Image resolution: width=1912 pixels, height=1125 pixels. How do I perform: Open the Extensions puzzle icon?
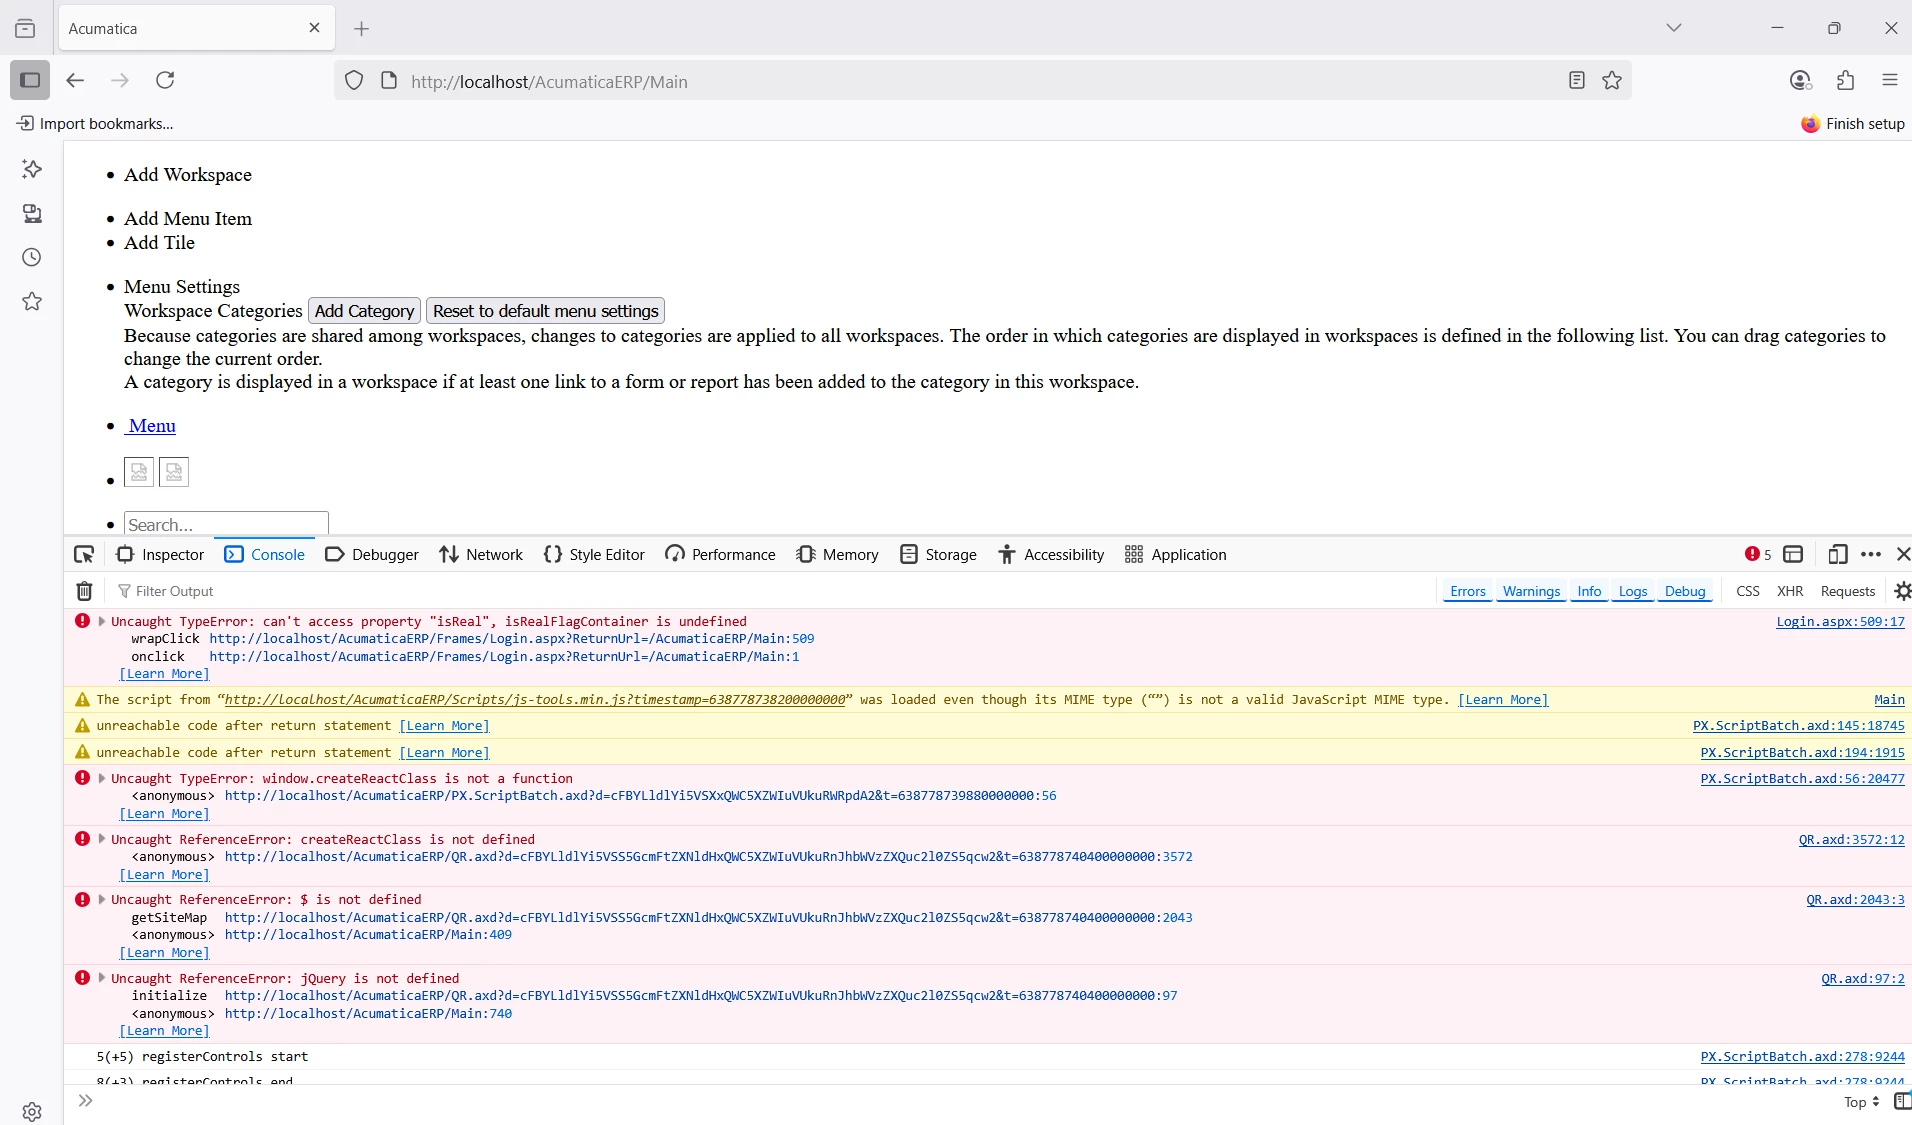click(1846, 80)
